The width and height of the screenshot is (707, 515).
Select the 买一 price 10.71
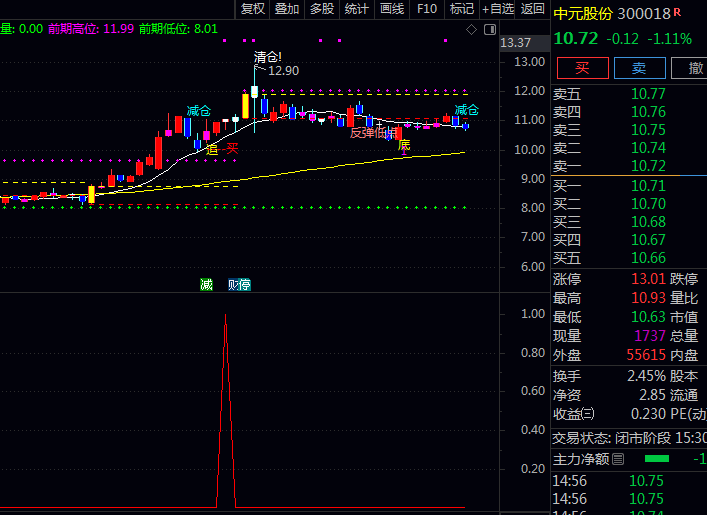pos(648,186)
